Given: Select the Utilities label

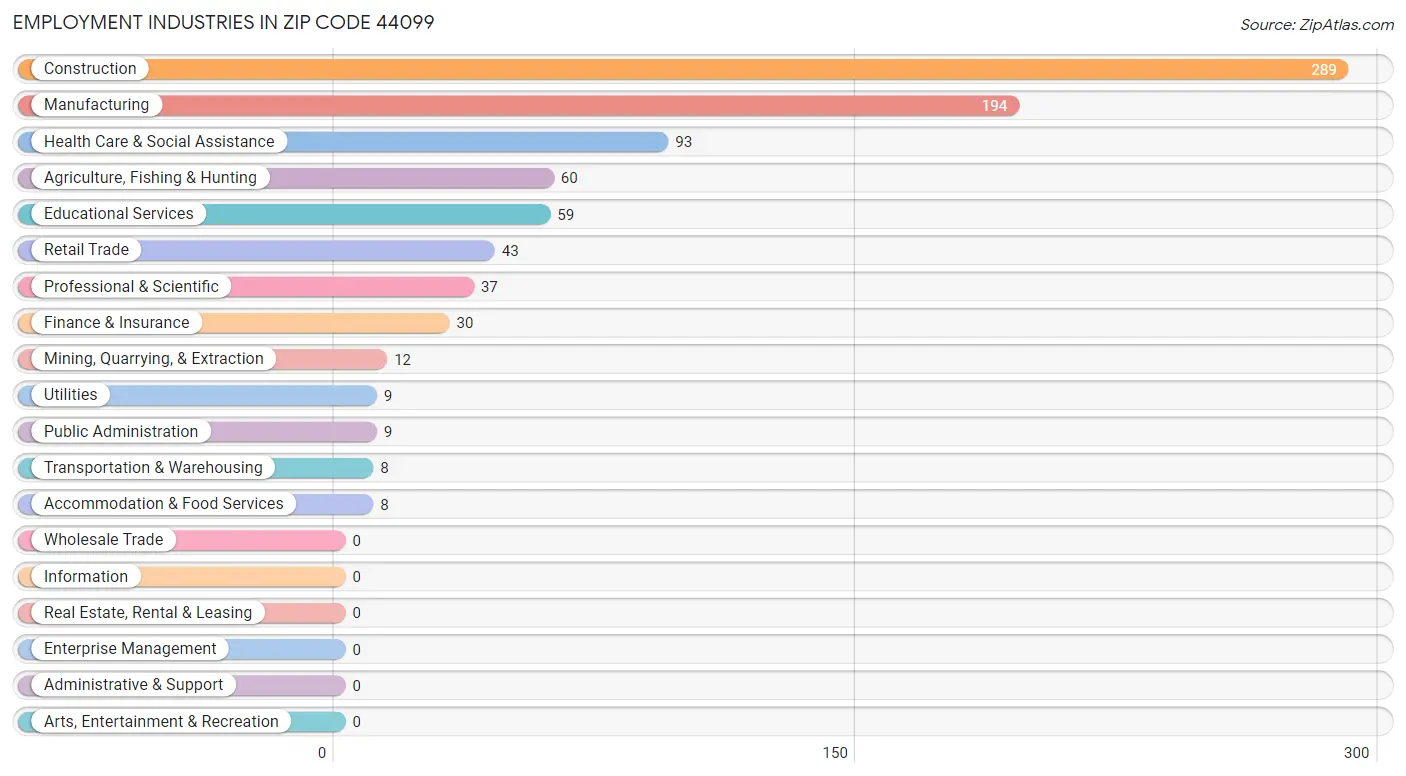Looking at the screenshot, I should [x=71, y=395].
